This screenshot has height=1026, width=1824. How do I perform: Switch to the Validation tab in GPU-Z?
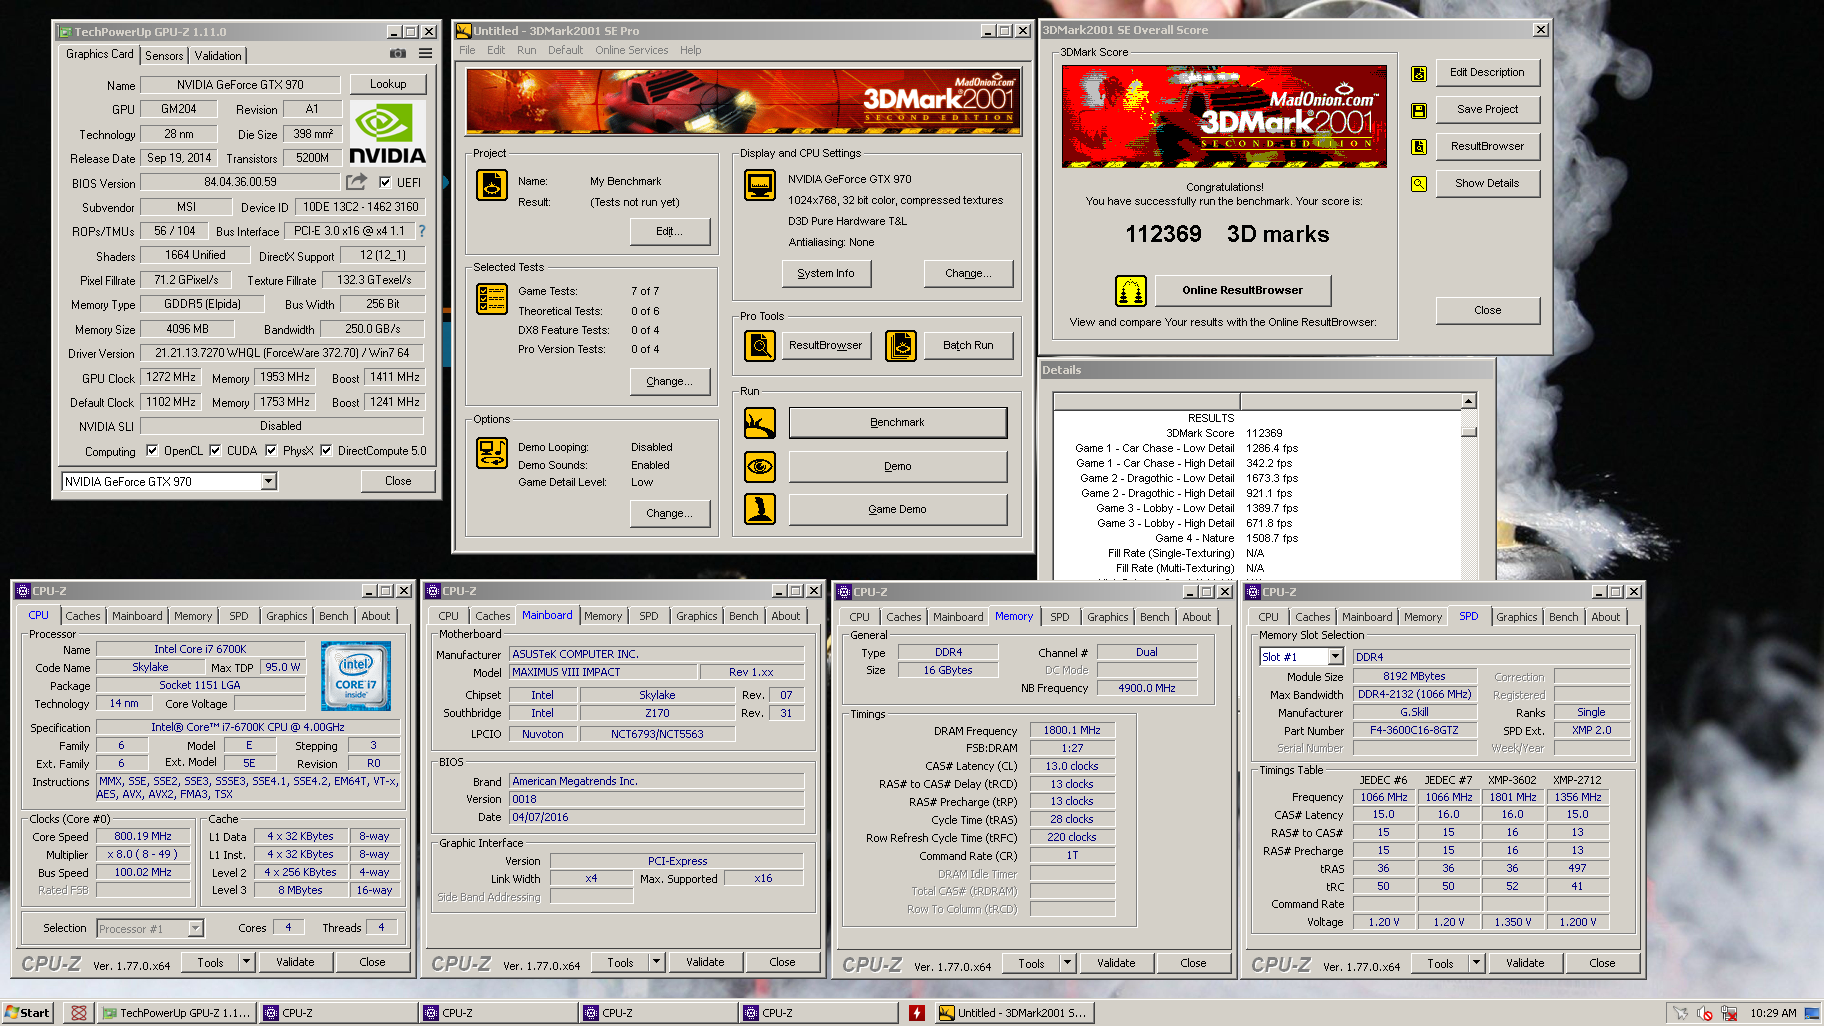tap(217, 56)
